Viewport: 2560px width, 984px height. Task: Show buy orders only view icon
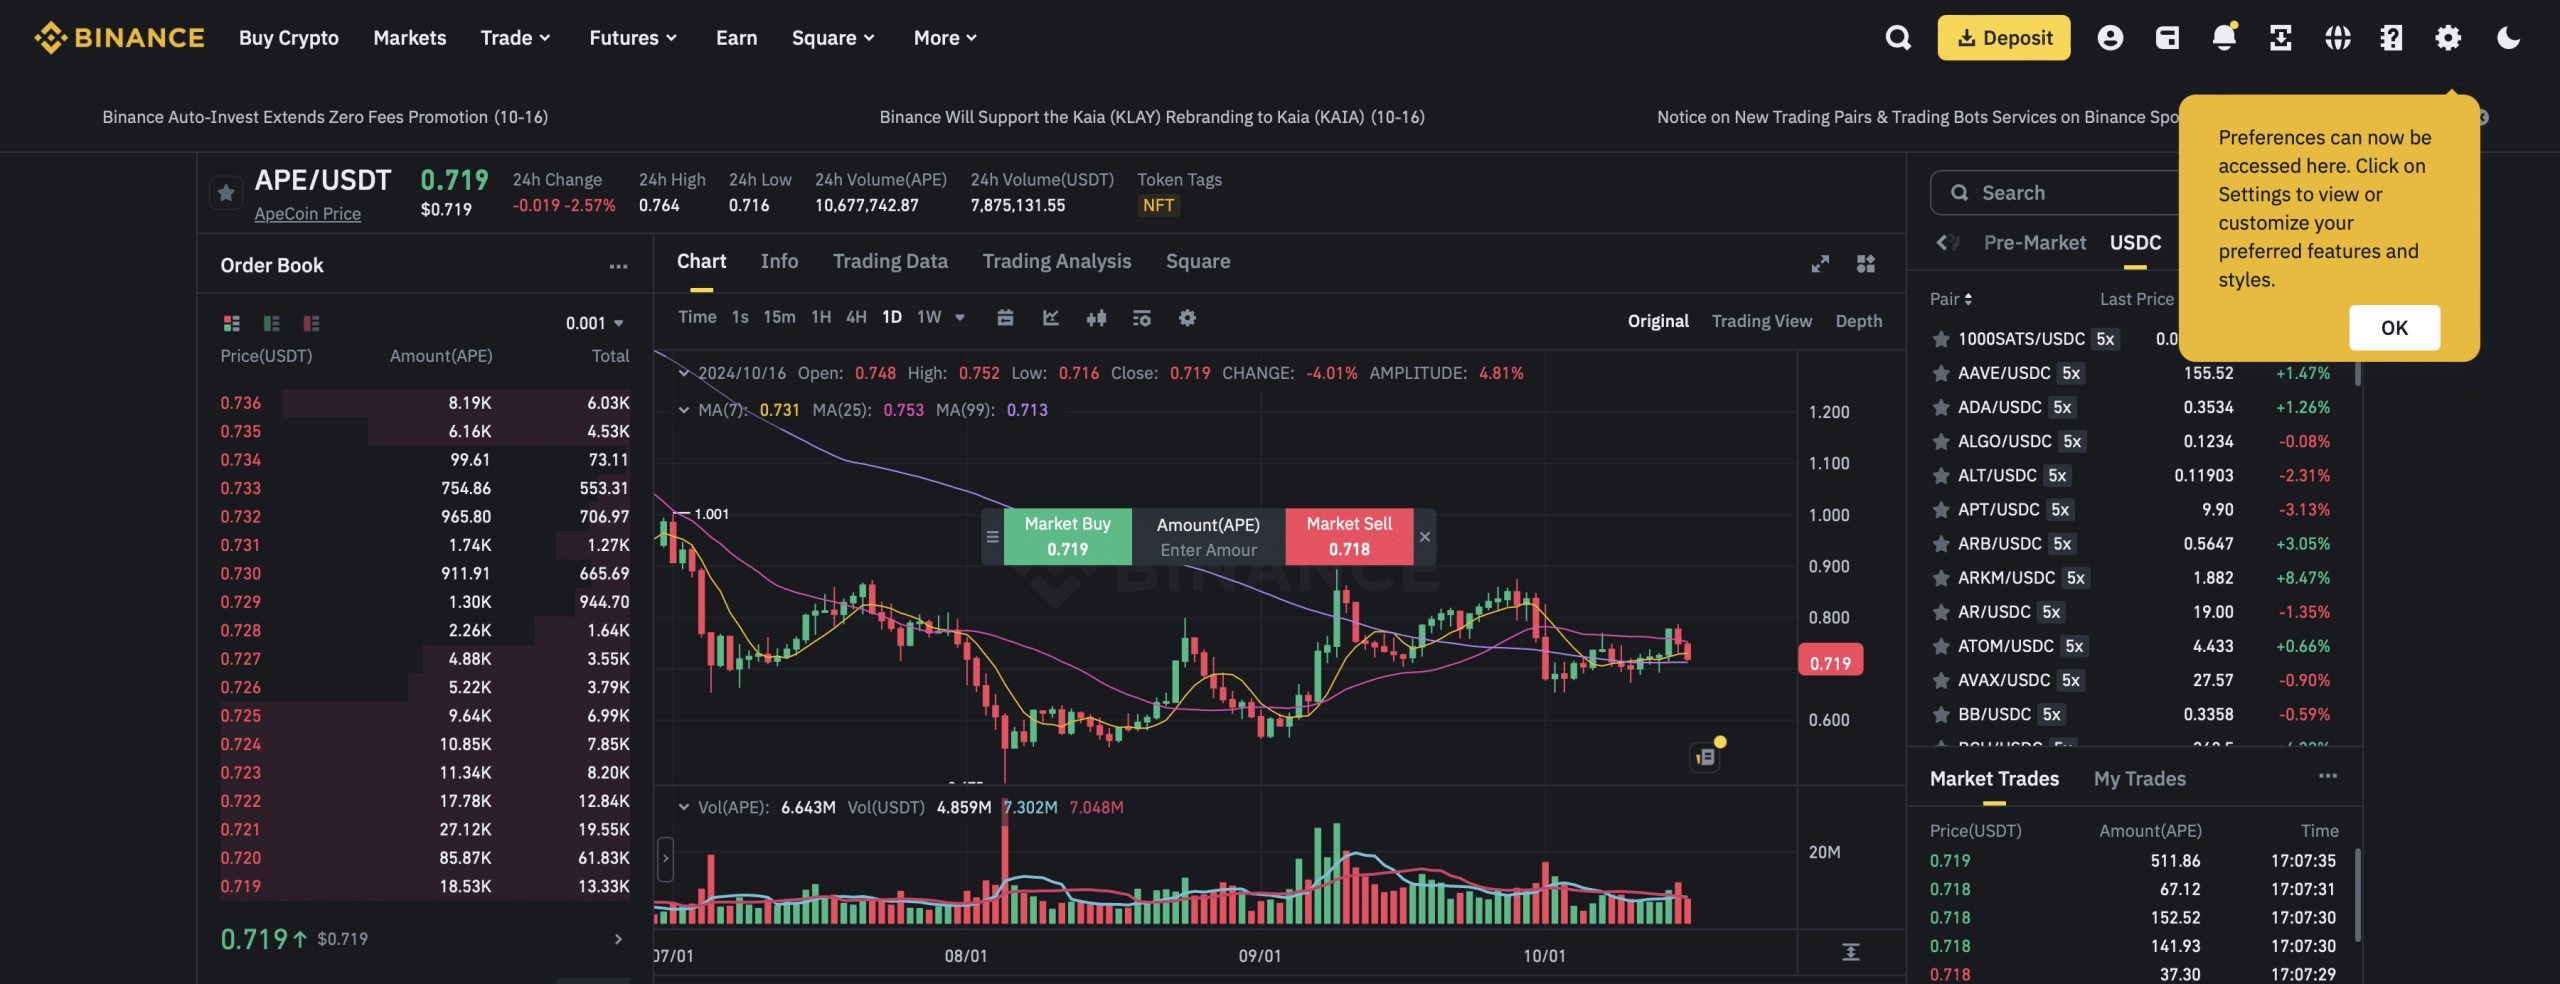[x=271, y=323]
